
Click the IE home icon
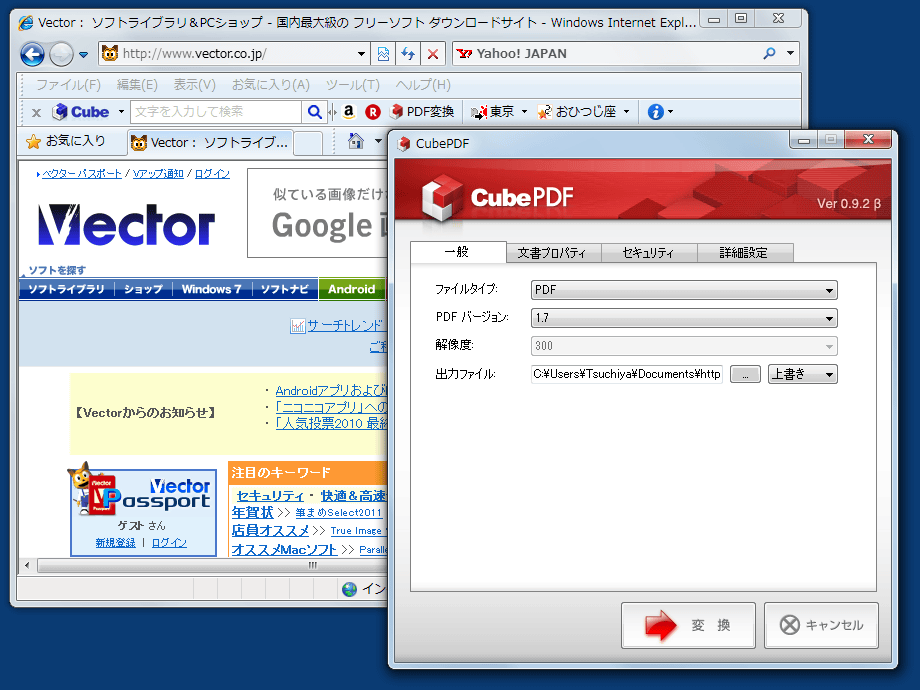point(356,141)
